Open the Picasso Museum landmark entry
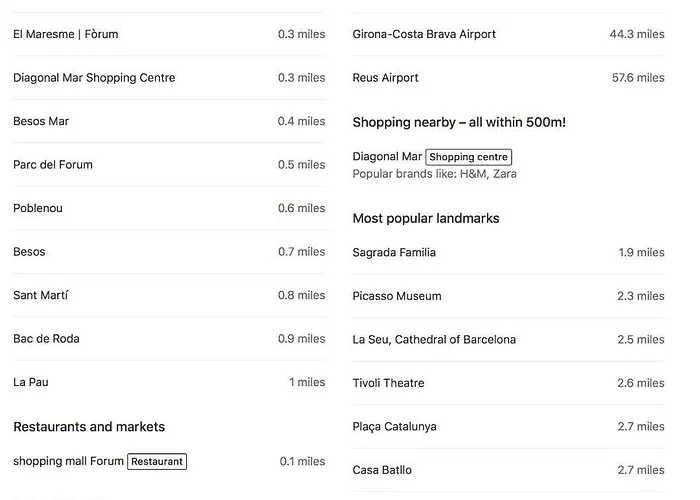The image size is (700, 500). point(508,296)
